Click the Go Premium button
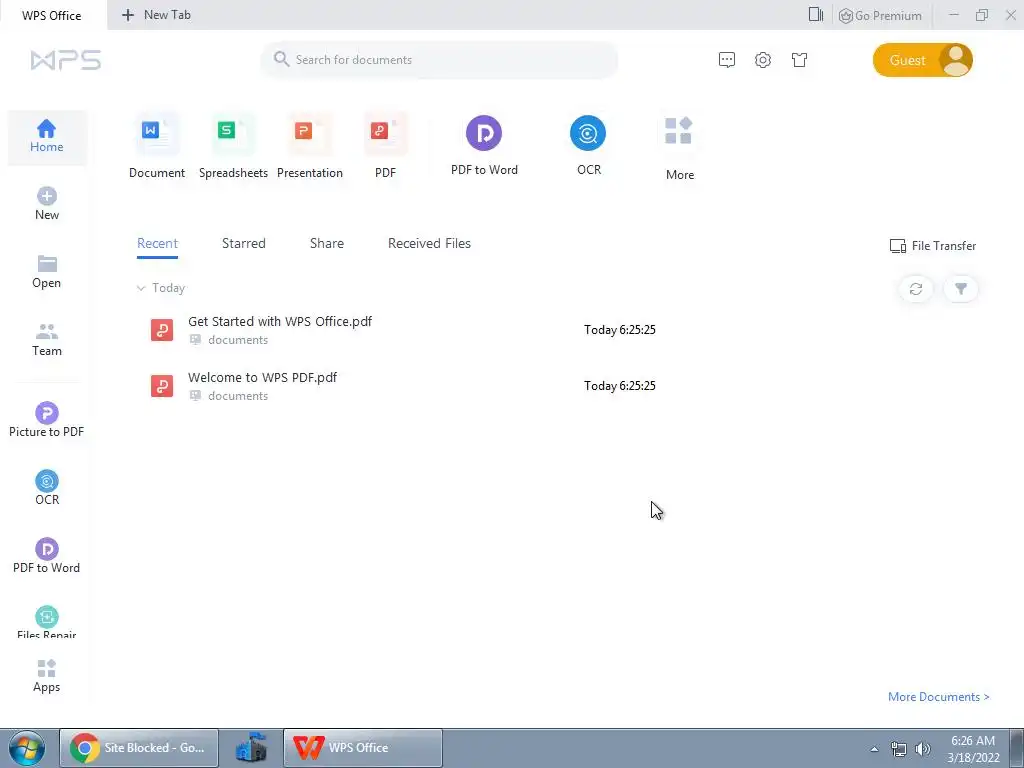 (x=880, y=16)
